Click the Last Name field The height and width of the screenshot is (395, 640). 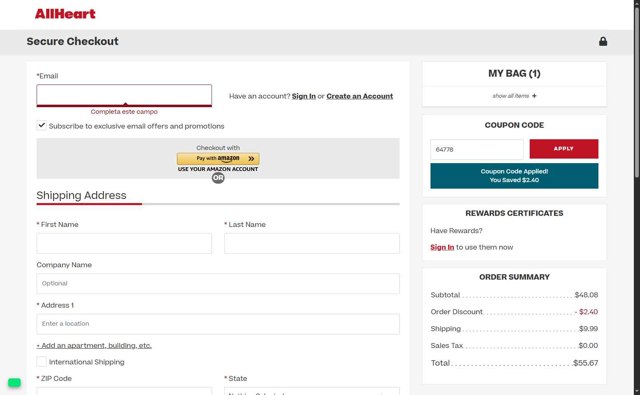pos(312,243)
